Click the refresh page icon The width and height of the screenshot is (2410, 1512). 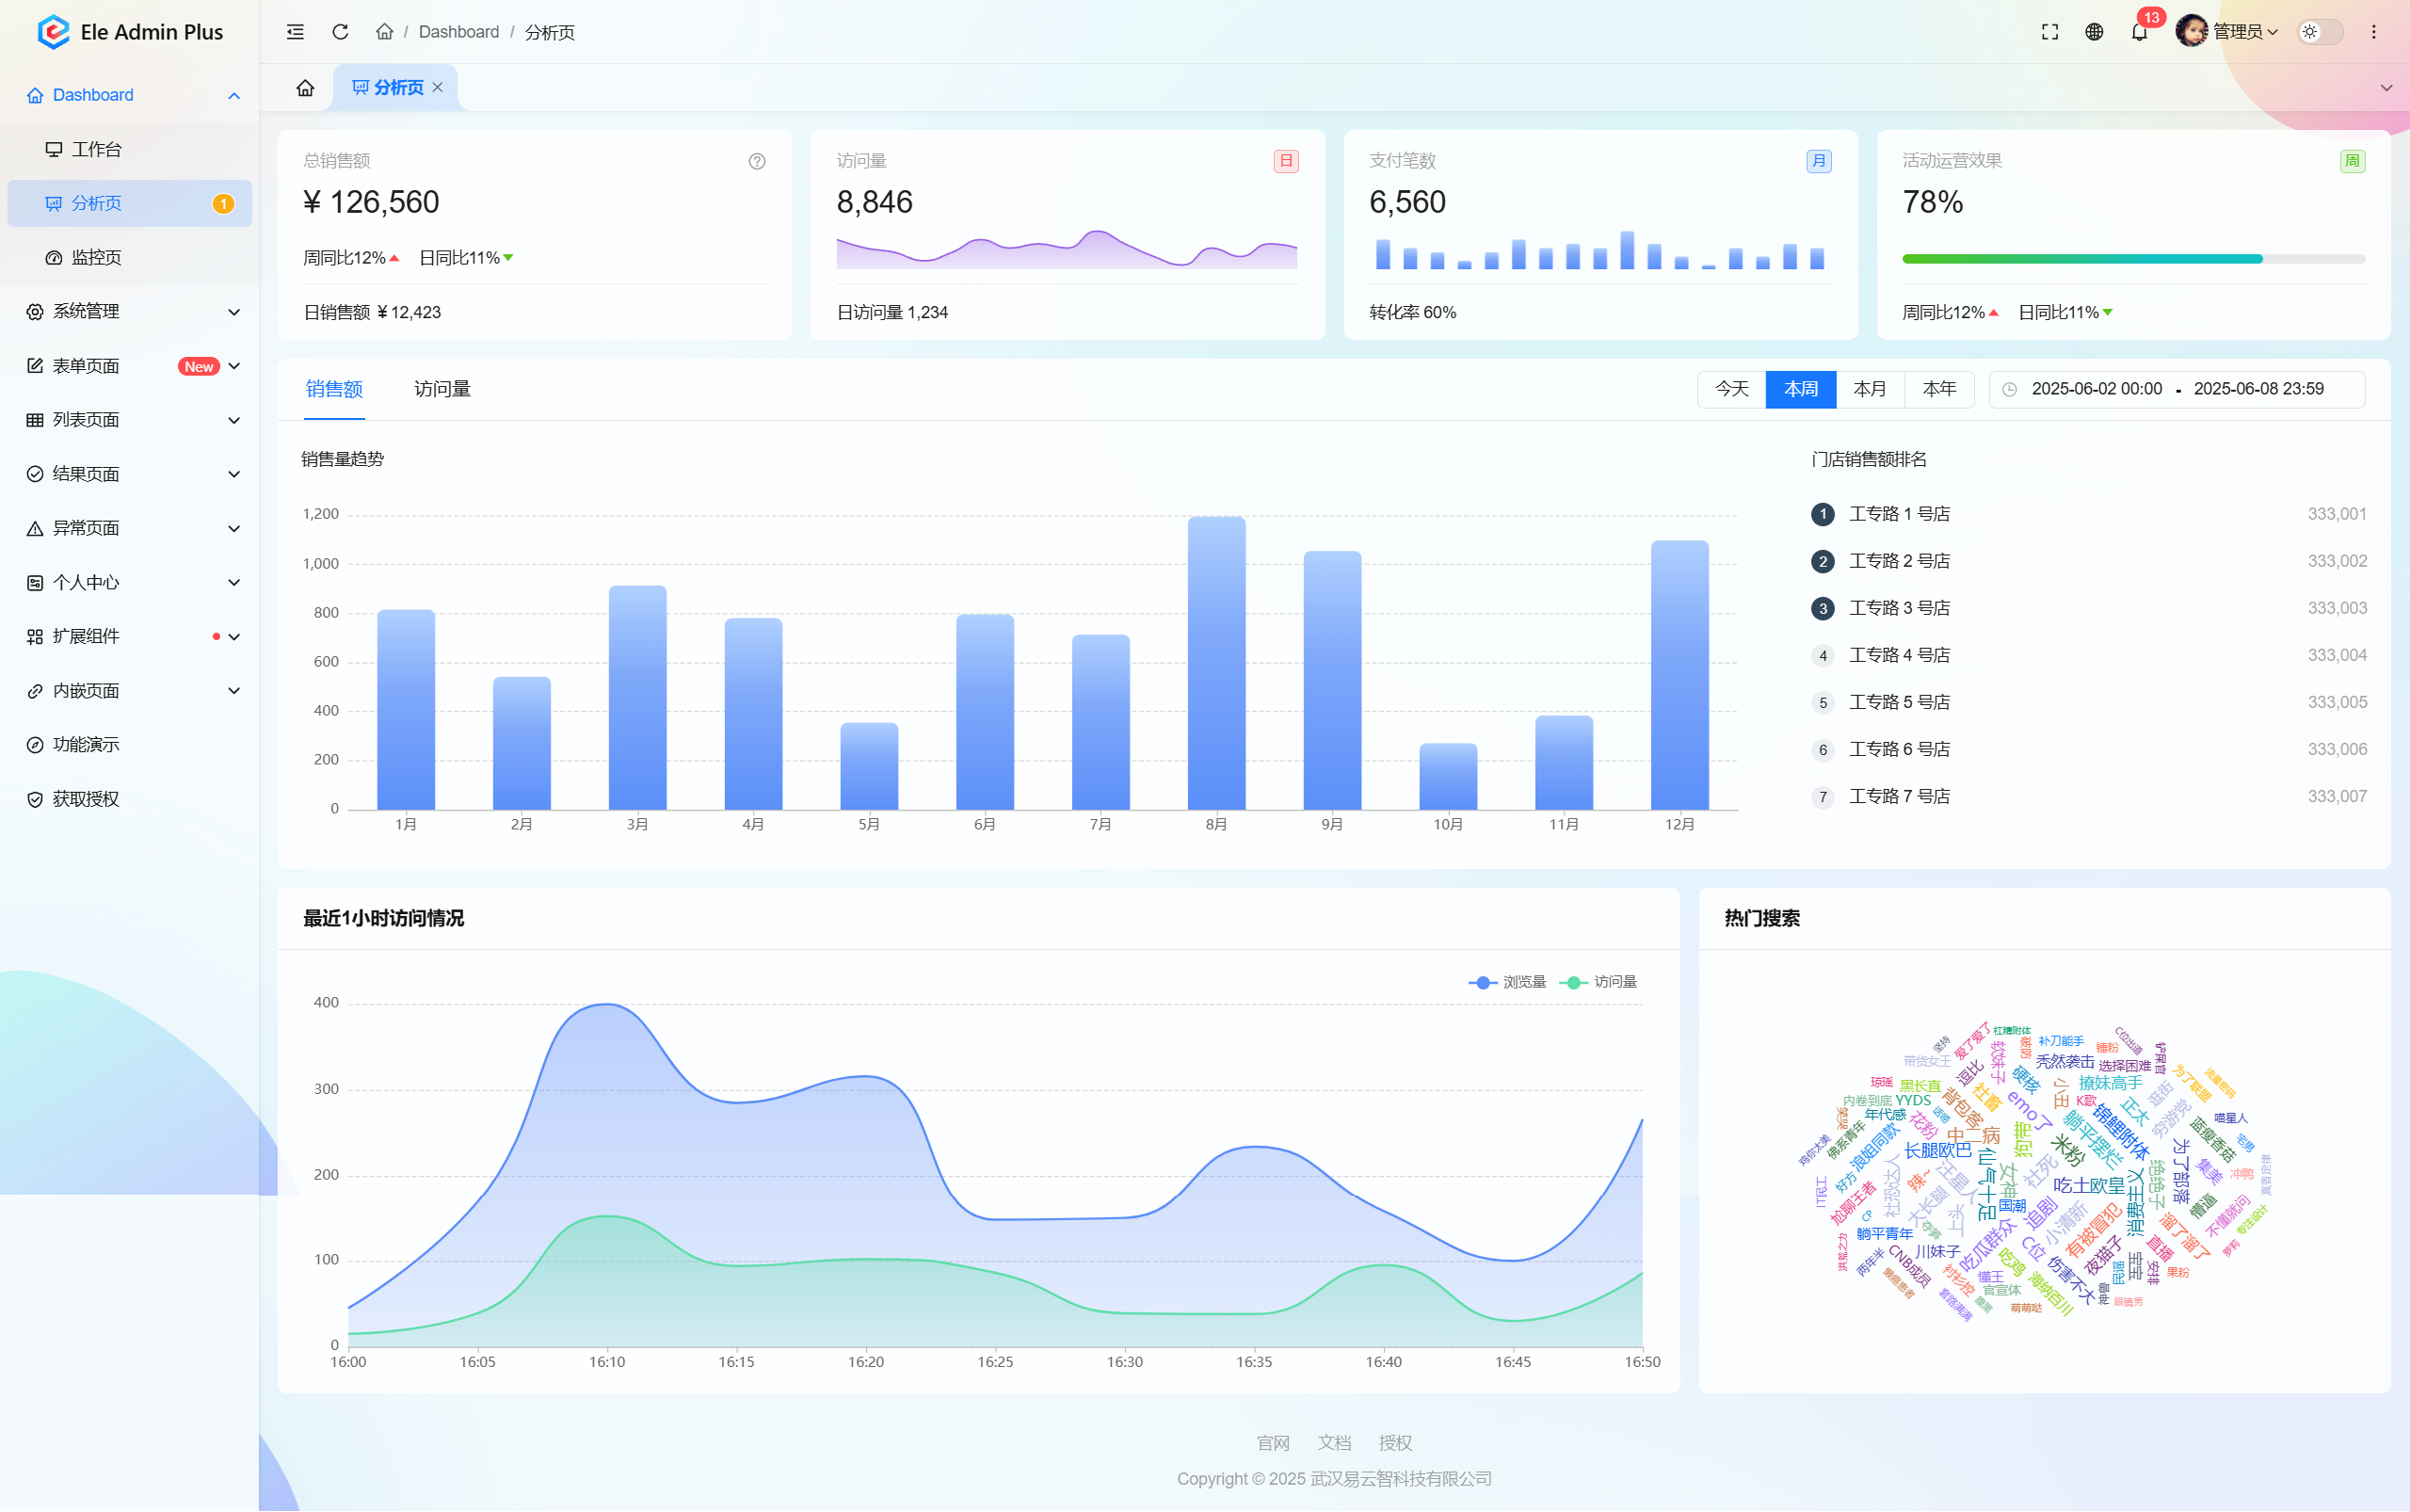340,32
